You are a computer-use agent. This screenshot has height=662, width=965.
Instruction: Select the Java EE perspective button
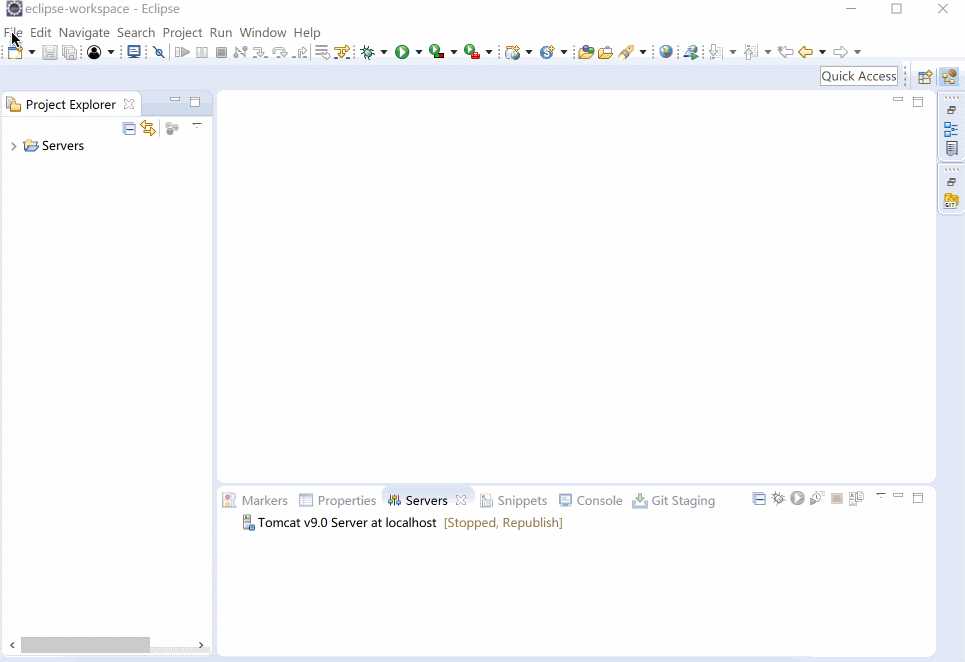pyautogui.click(x=949, y=77)
